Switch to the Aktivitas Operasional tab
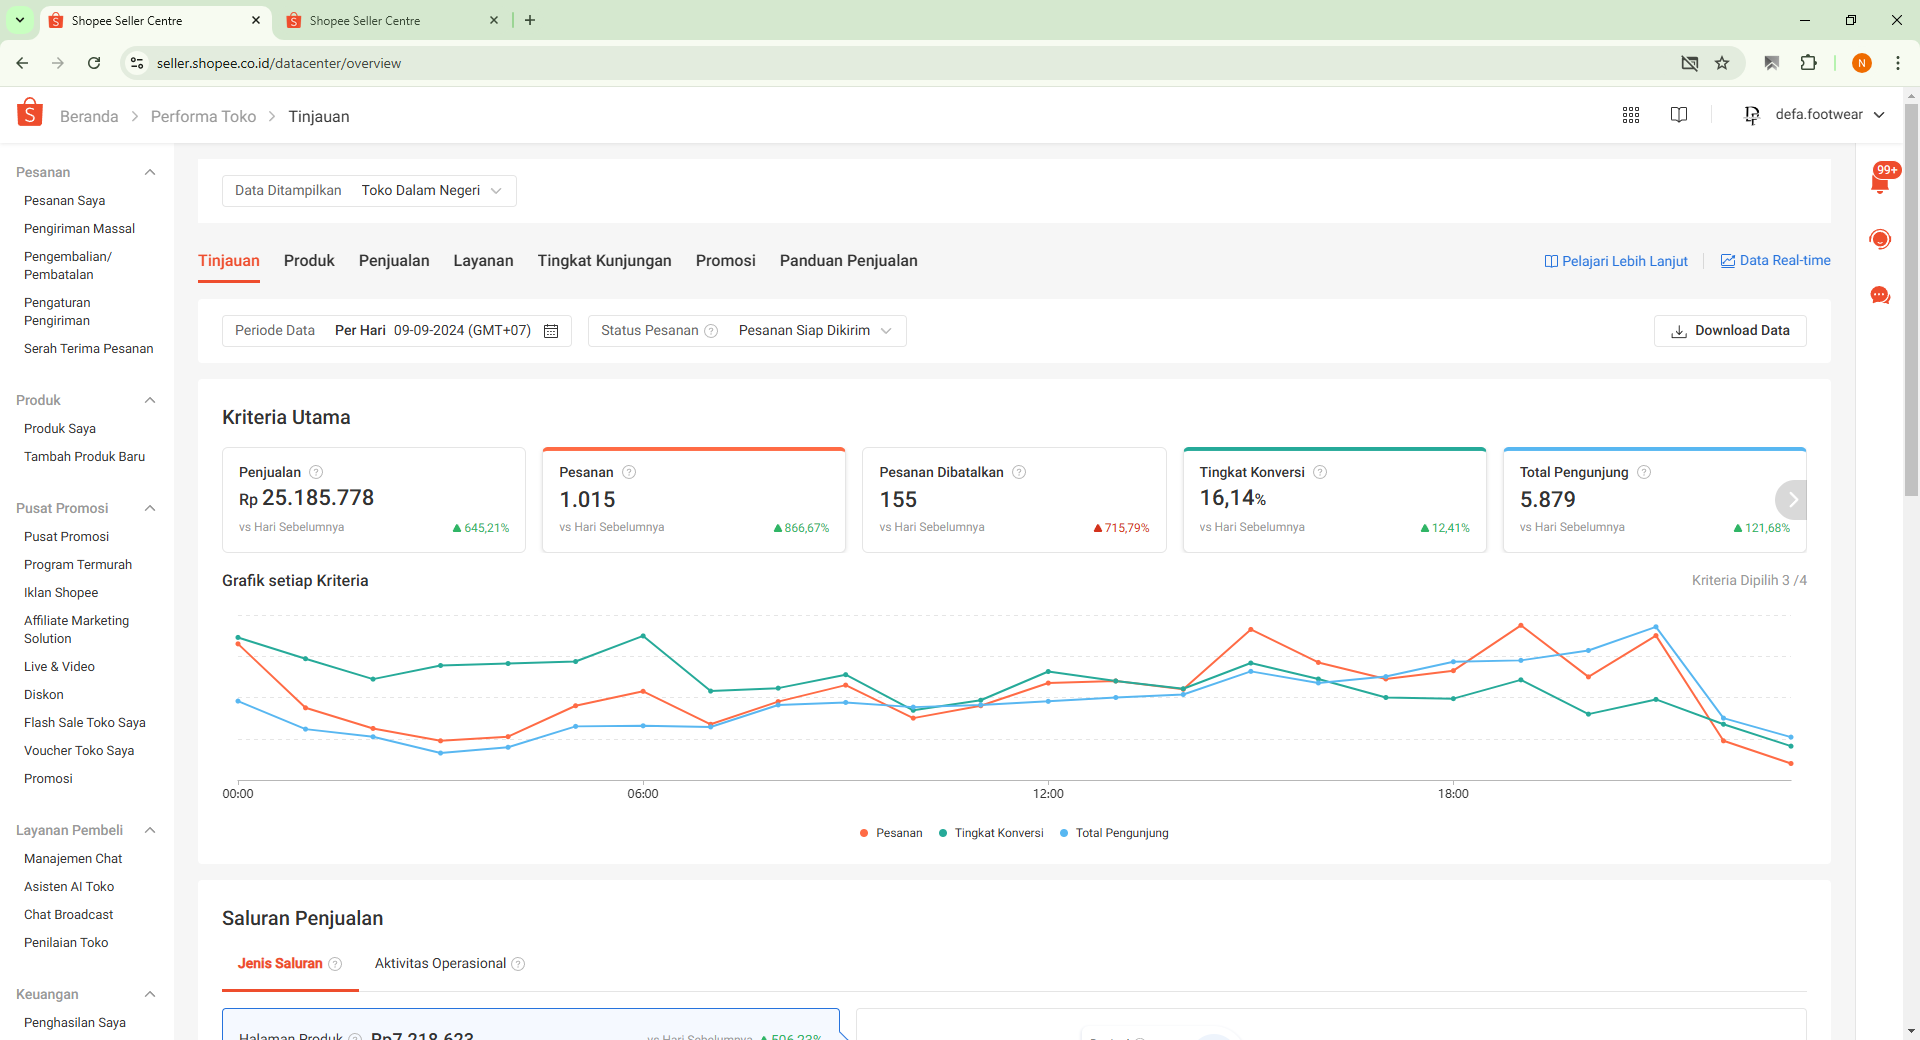1920x1040 pixels. coord(440,964)
